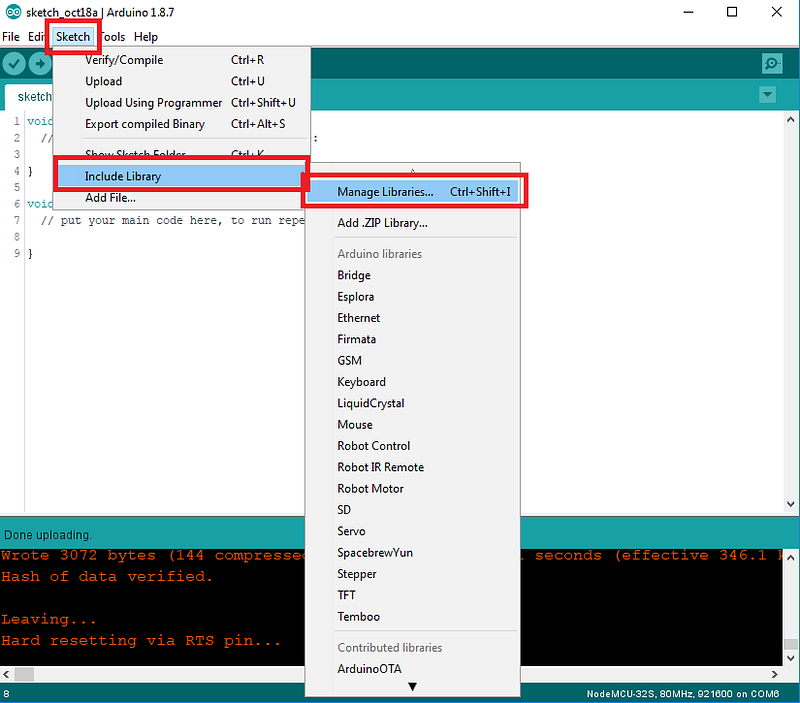The image size is (800, 703).
Task: Select Upload Using Programmer
Action: [182, 103]
